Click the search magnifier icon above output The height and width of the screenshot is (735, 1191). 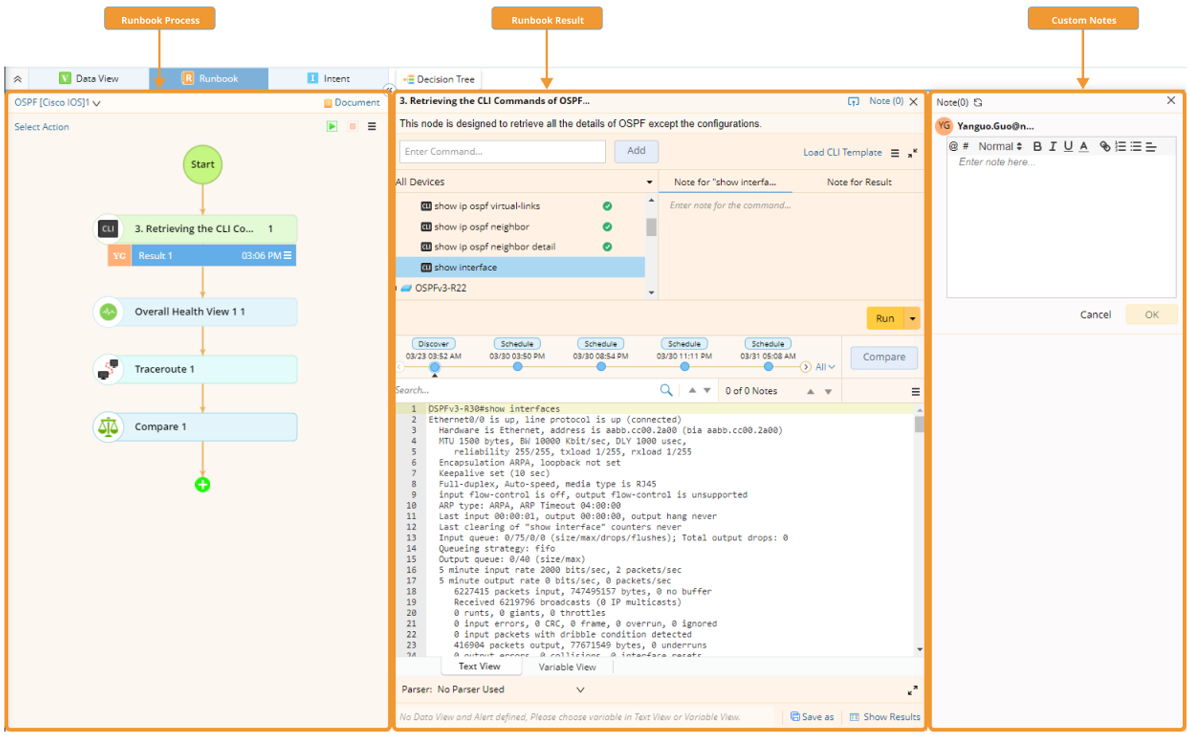[666, 391]
